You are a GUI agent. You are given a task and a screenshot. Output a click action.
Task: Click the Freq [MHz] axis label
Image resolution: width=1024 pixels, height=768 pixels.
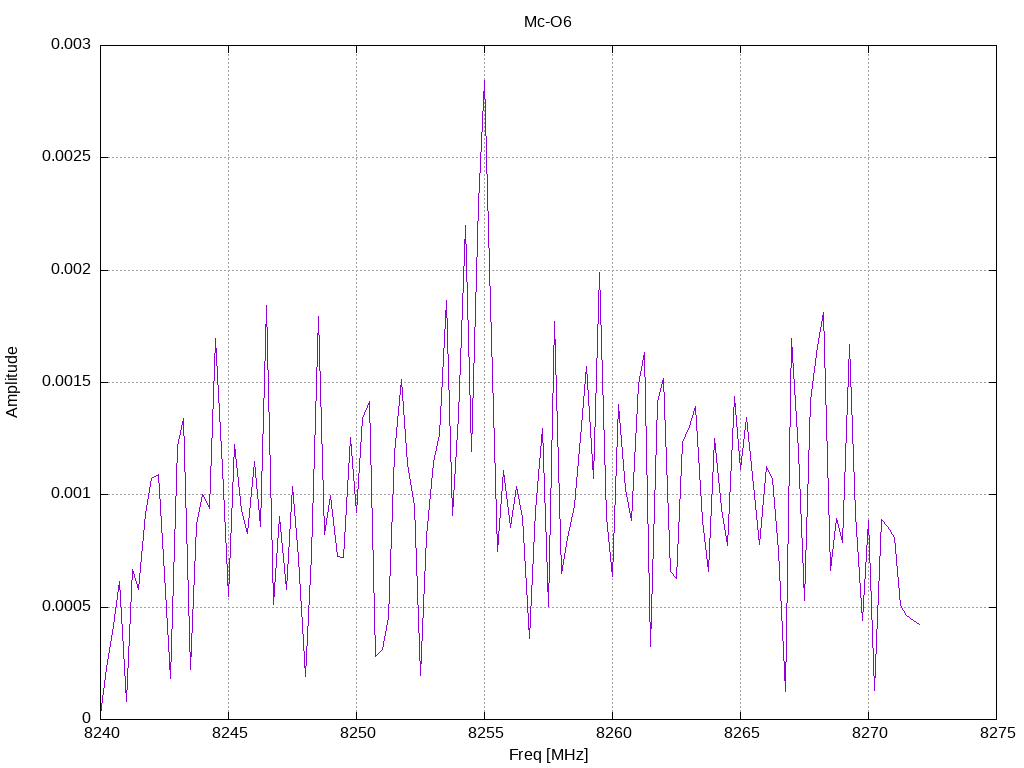click(549, 755)
